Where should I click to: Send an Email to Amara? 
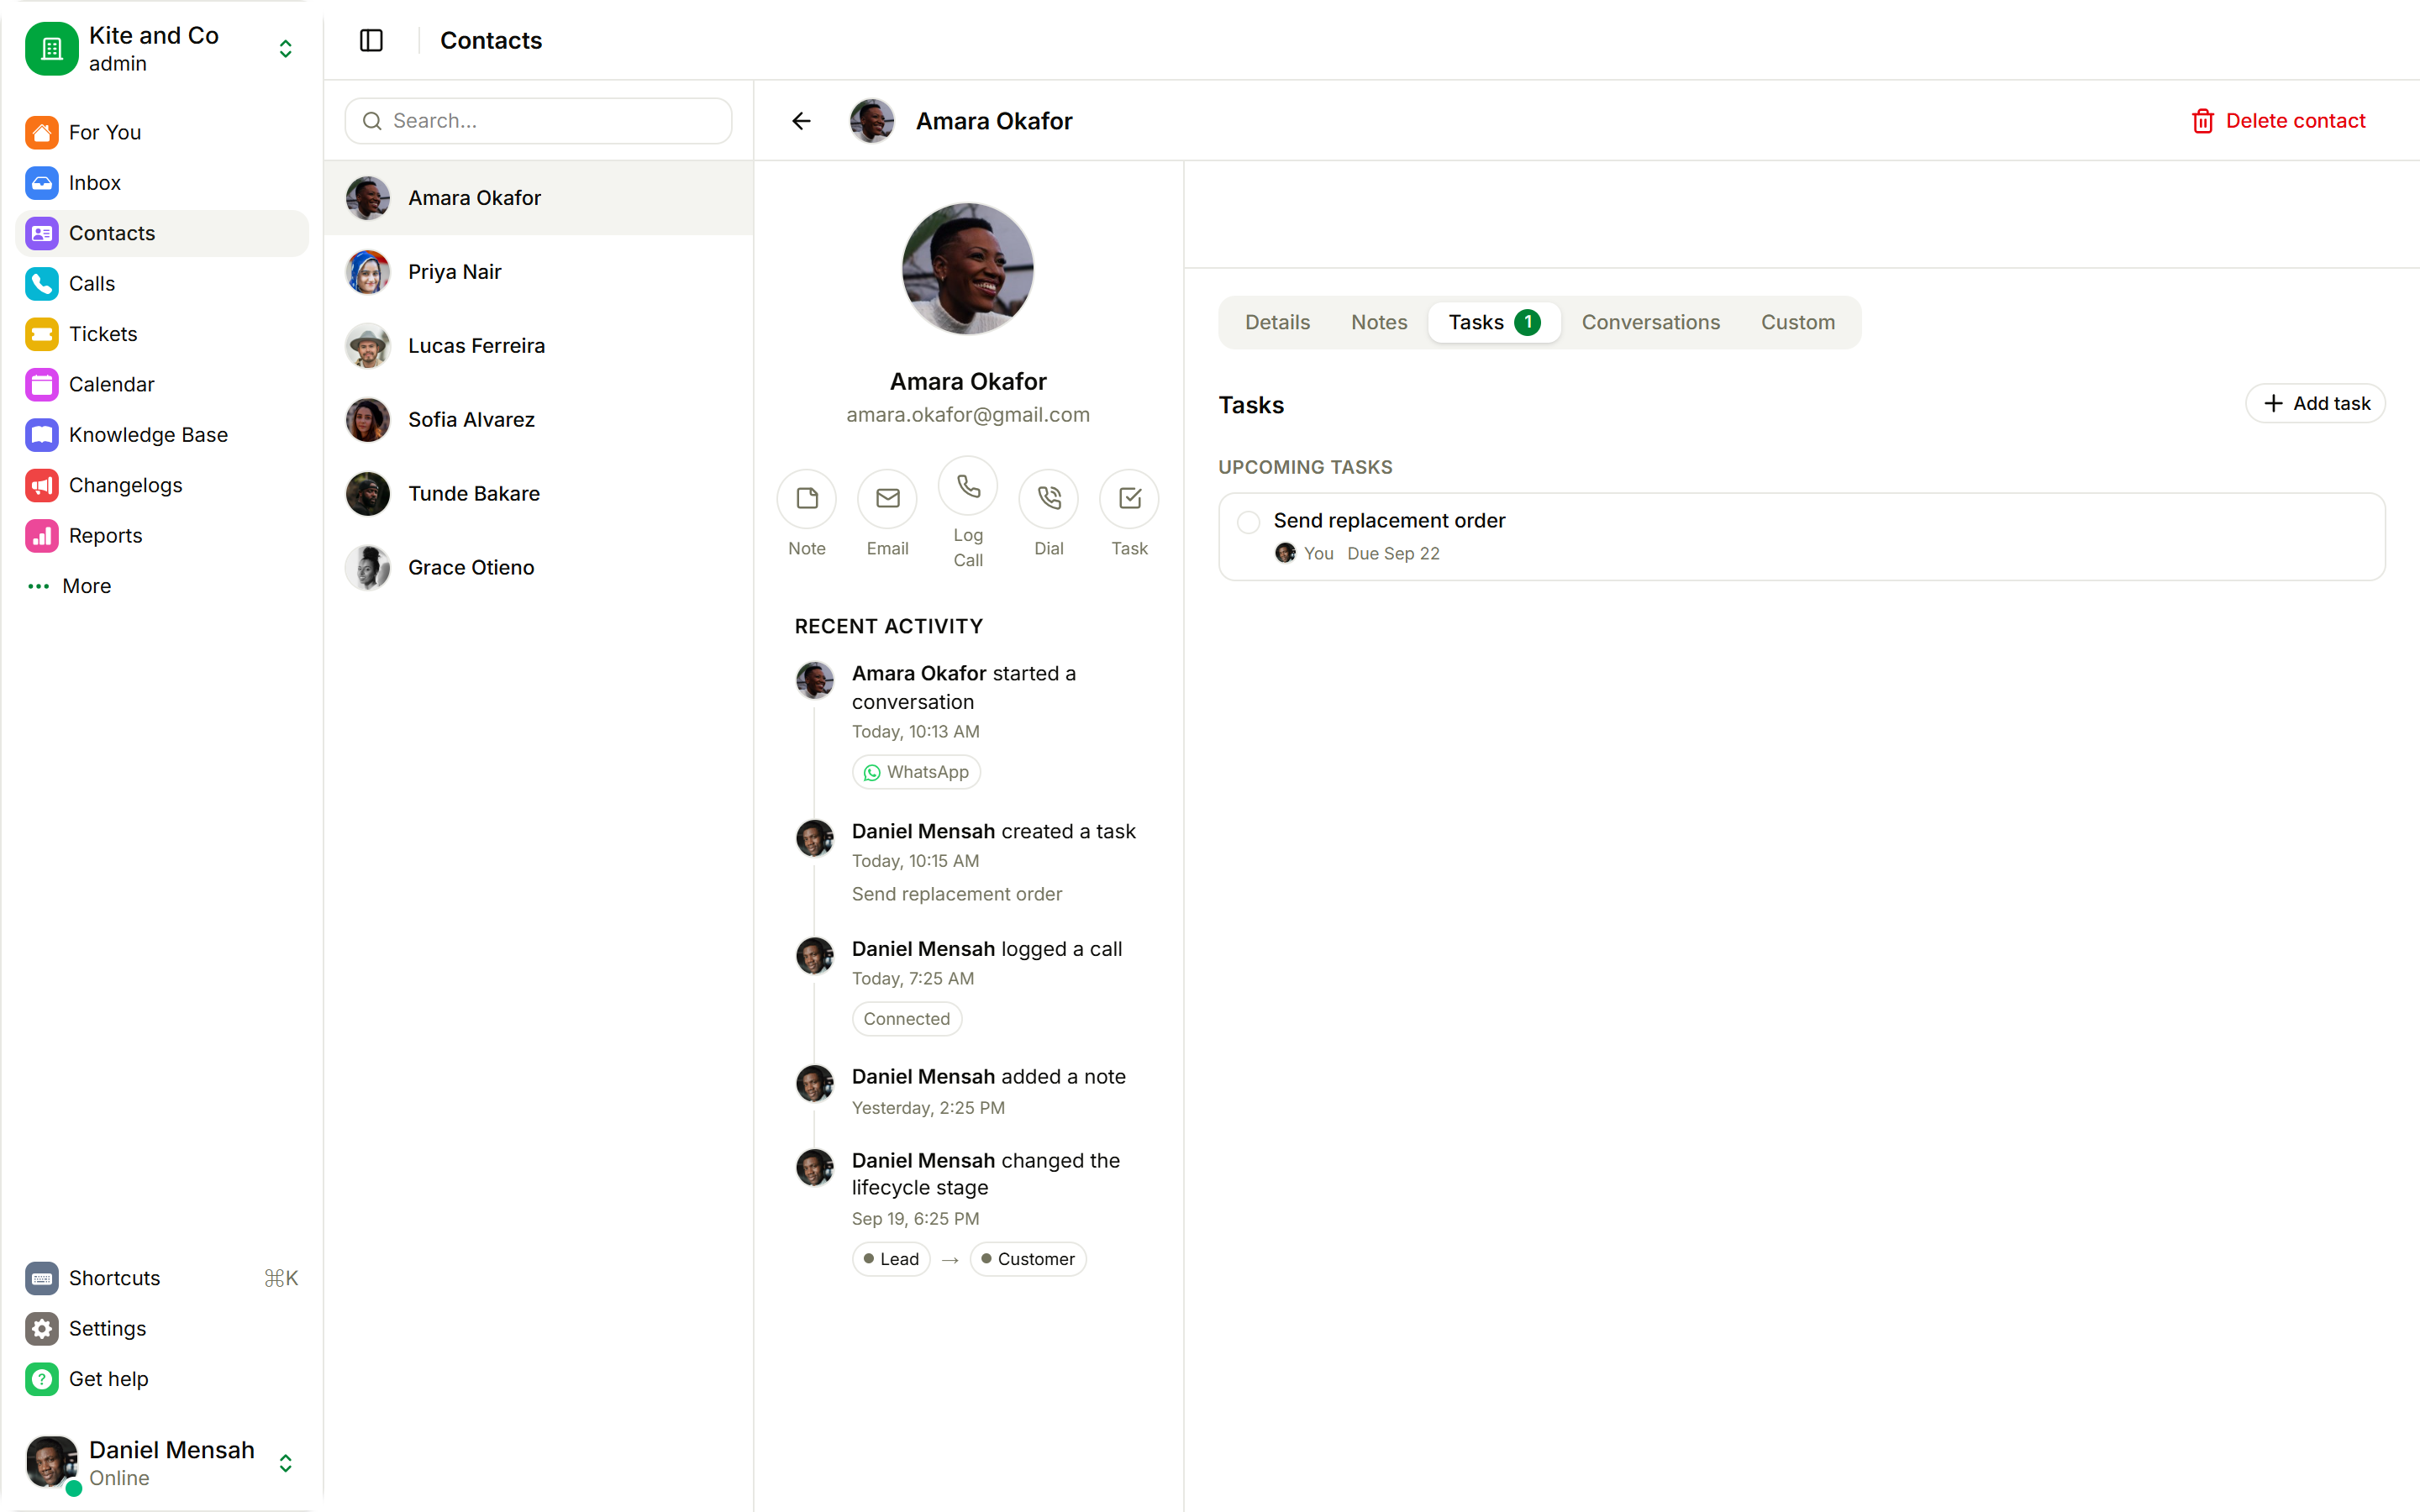[x=888, y=498]
